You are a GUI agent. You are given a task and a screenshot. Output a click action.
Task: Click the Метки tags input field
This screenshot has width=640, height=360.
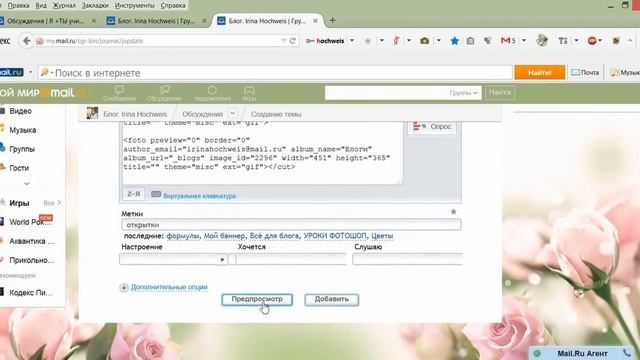point(291,224)
